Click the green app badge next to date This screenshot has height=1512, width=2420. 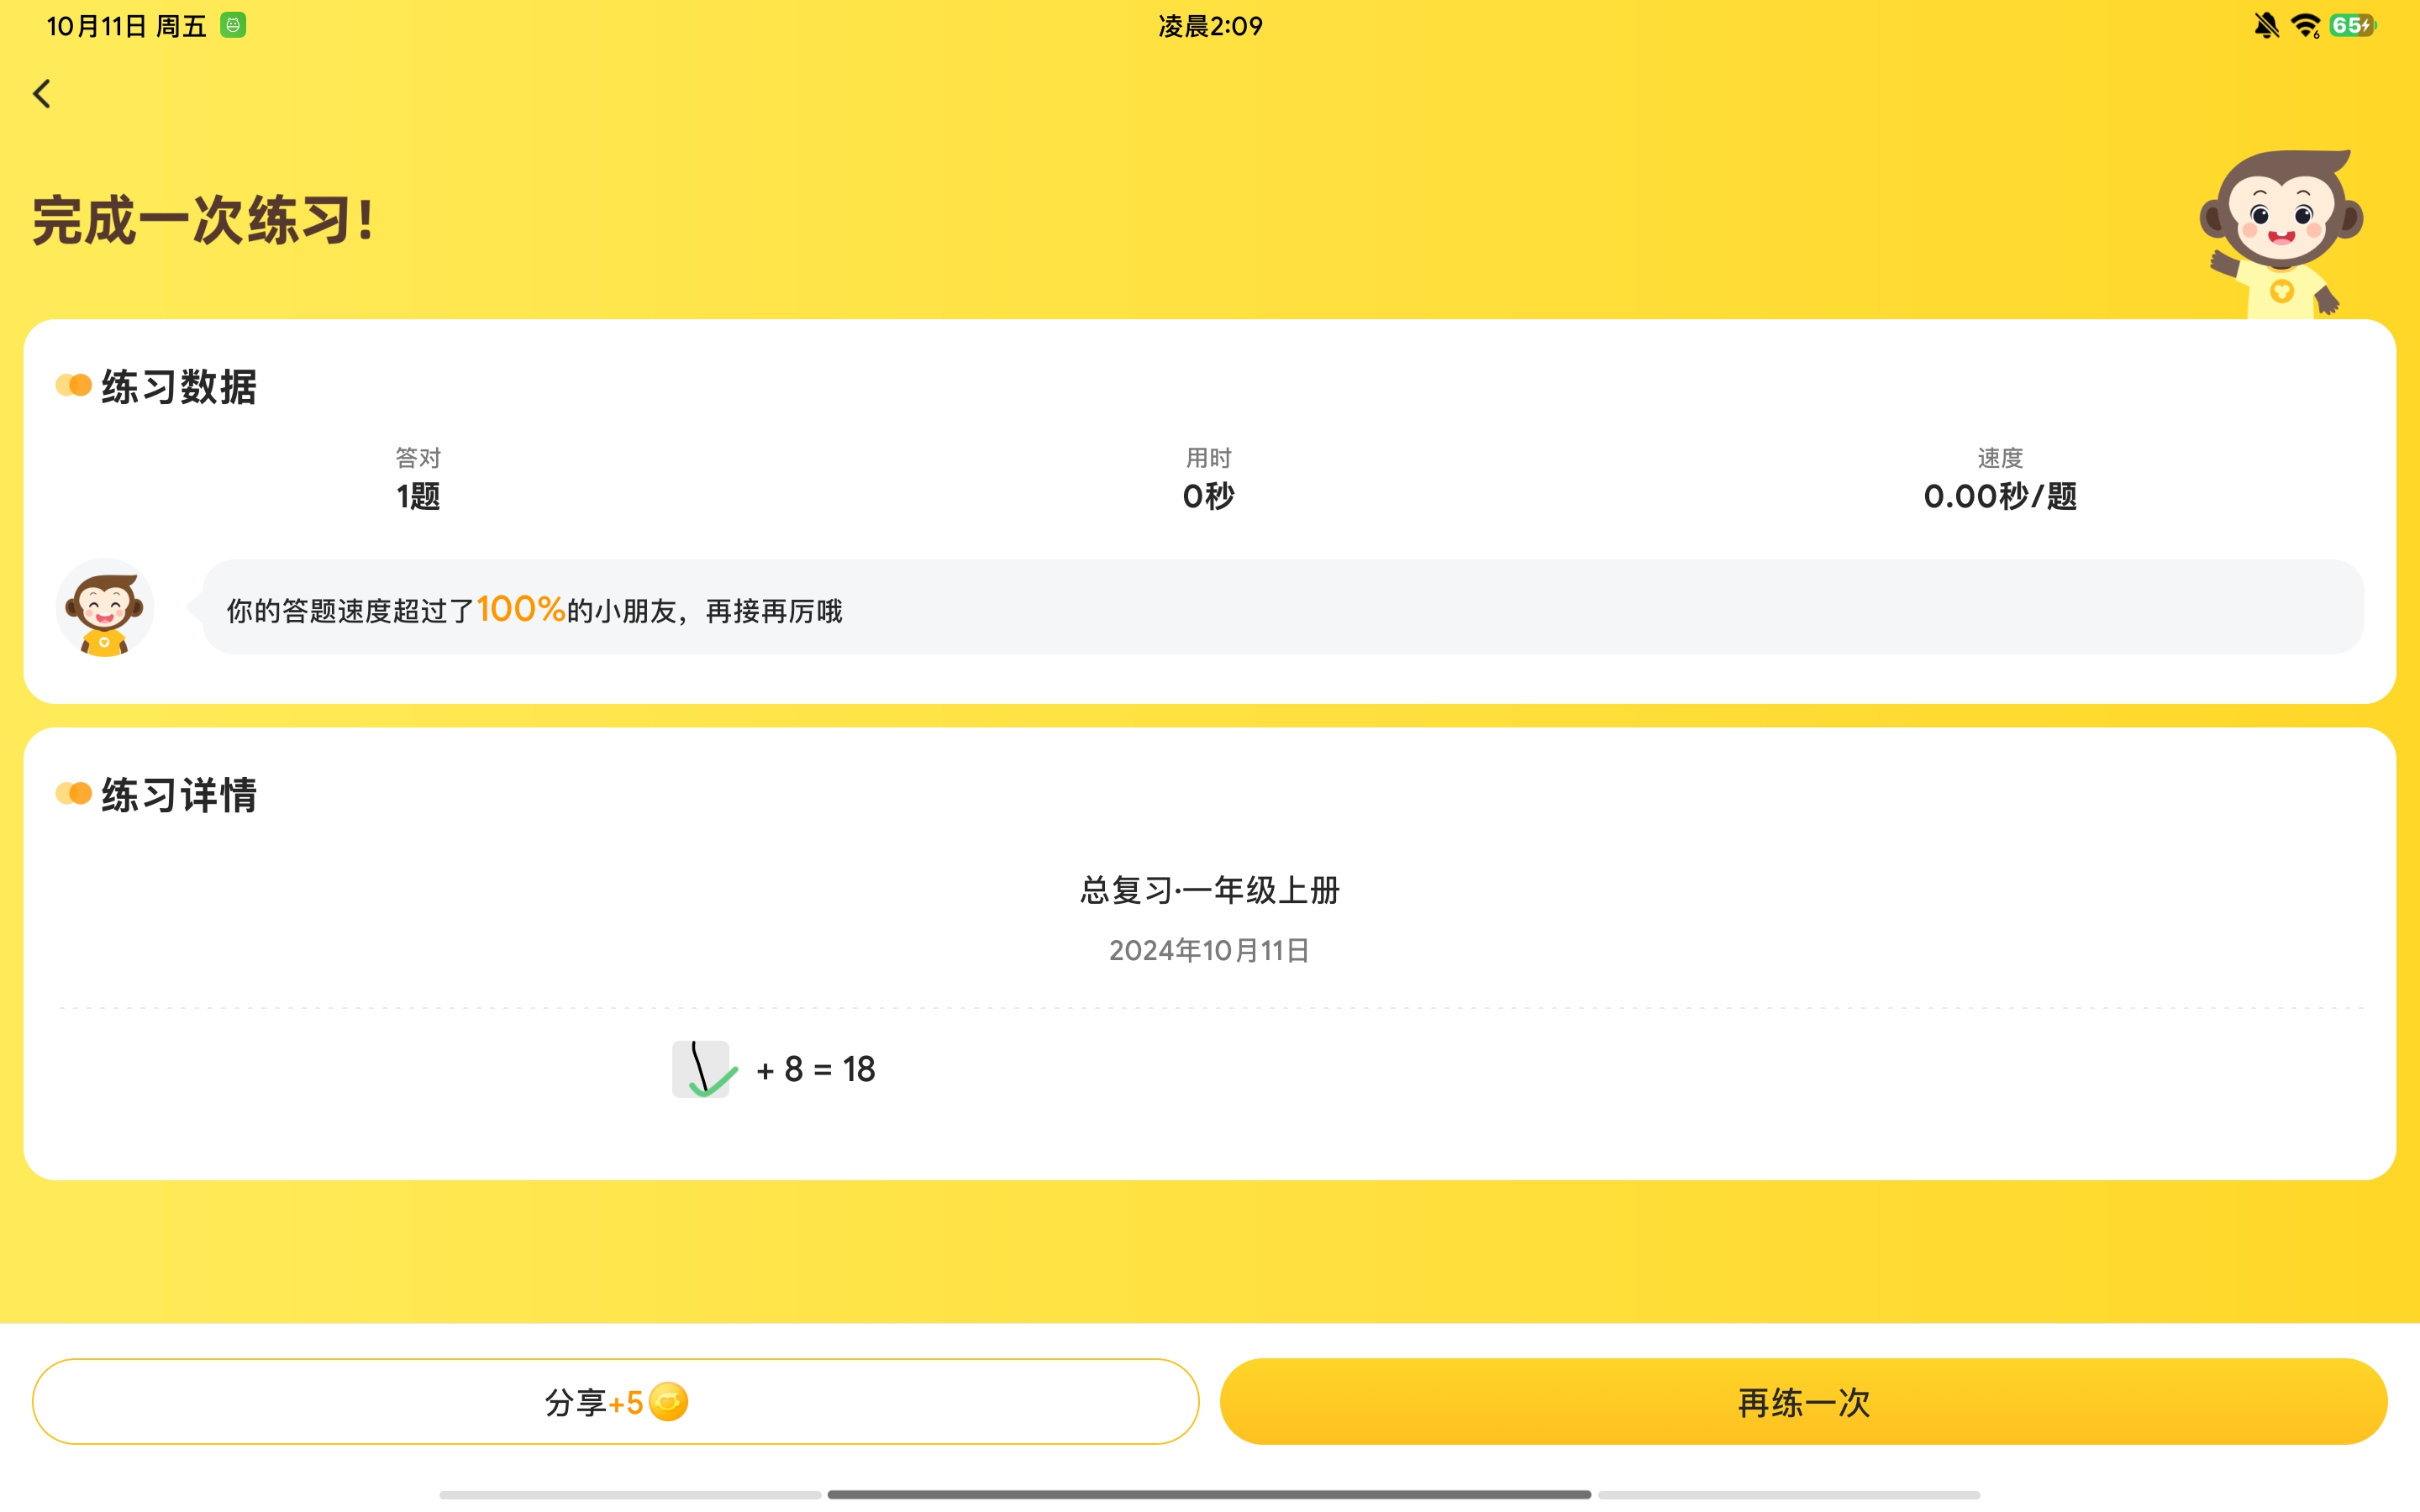(x=233, y=26)
